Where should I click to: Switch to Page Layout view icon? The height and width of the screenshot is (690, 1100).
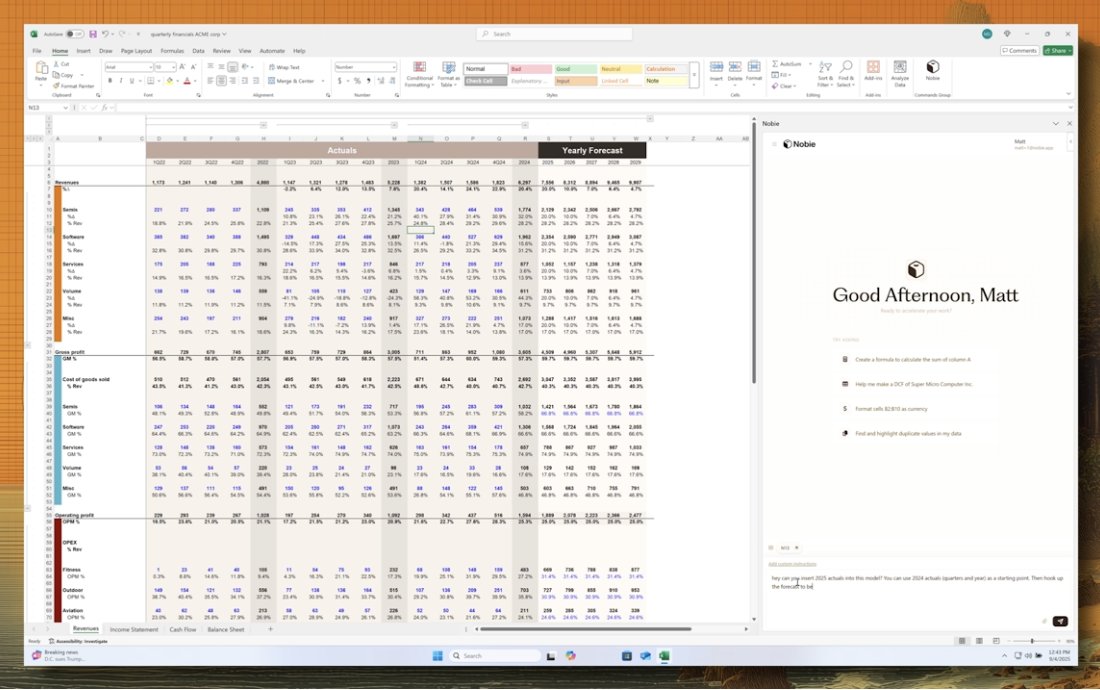click(x=979, y=641)
